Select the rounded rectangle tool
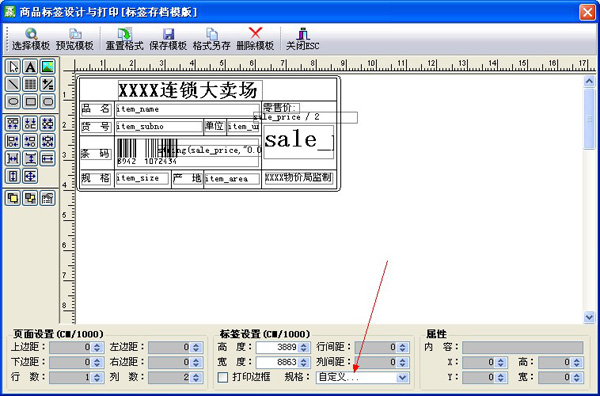 coord(47,101)
